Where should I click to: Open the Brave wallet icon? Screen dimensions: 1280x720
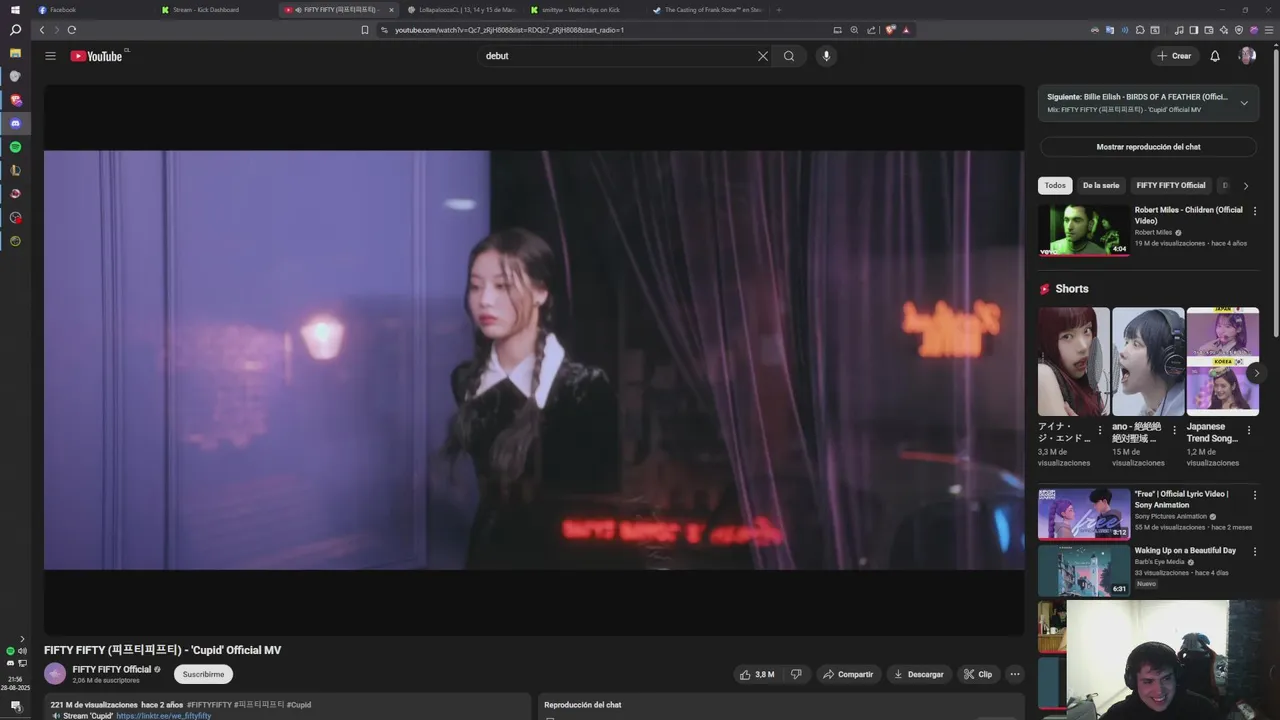1209,30
